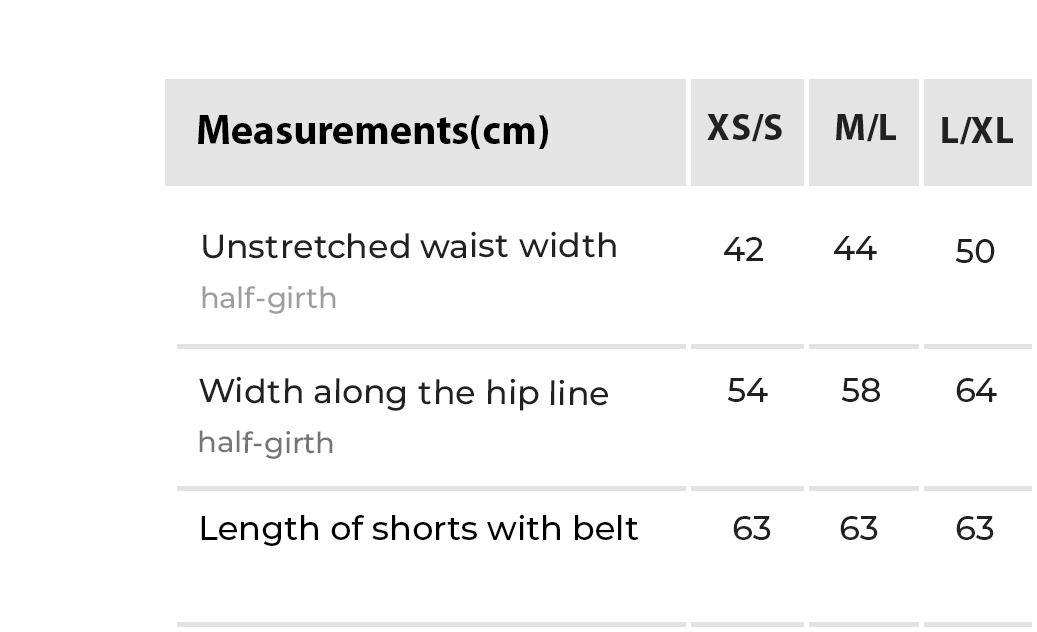Image resolution: width=1037 pixels, height=632 pixels.
Task: Click the word 'belt' in shorts length row
Action: click(605, 529)
